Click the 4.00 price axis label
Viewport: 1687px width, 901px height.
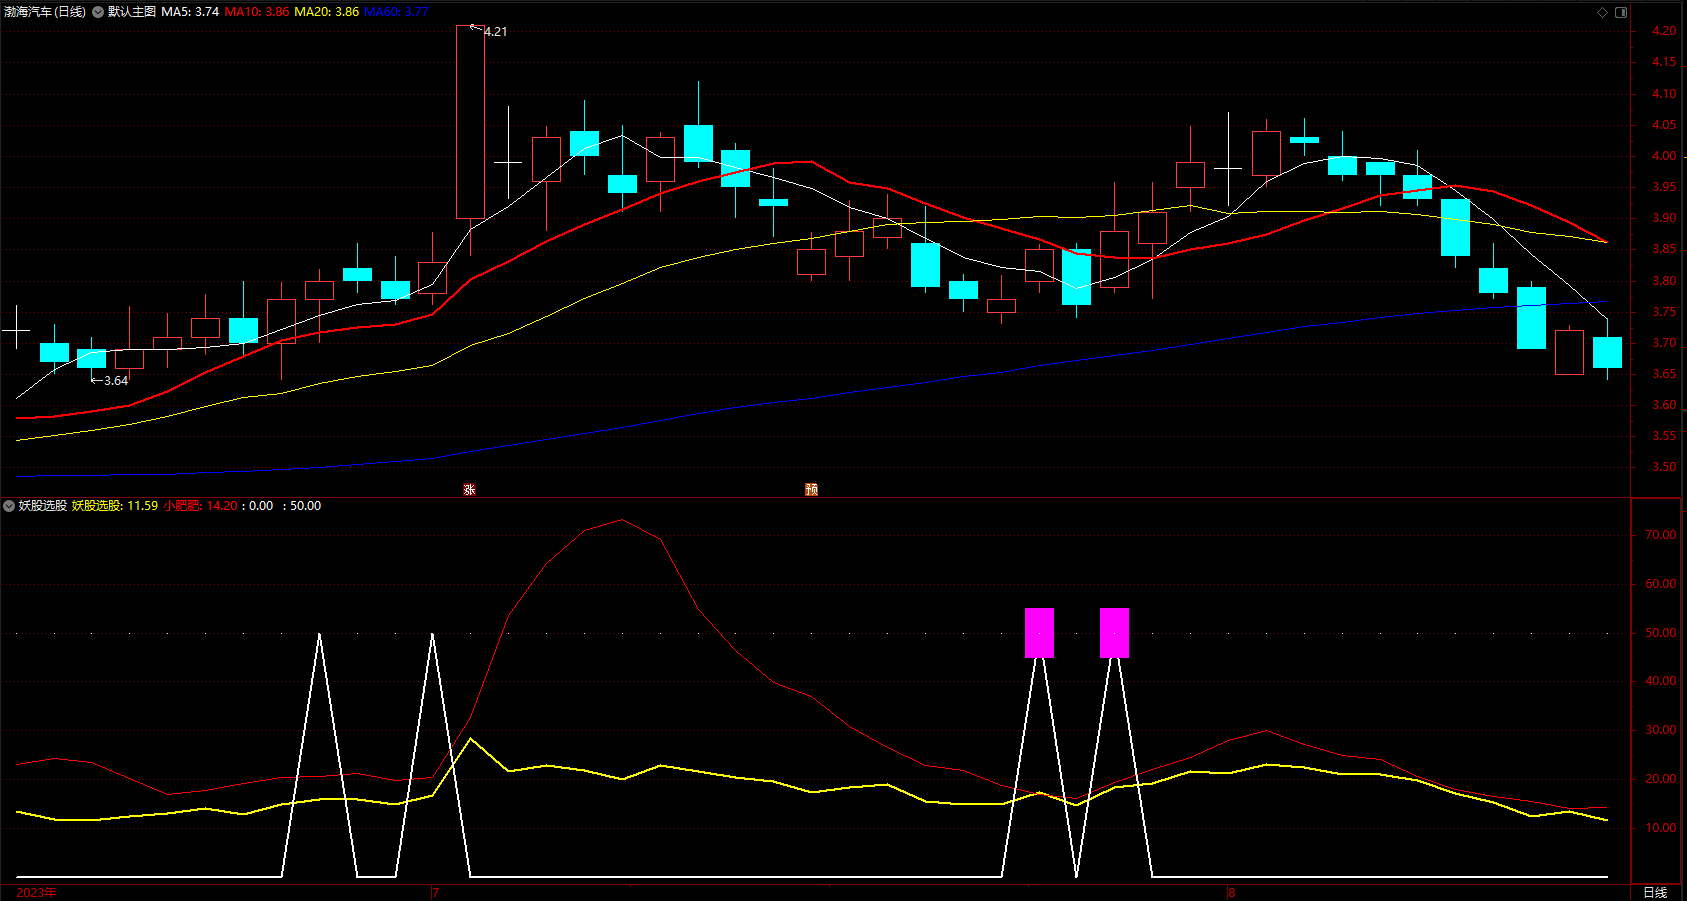(x=1664, y=156)
